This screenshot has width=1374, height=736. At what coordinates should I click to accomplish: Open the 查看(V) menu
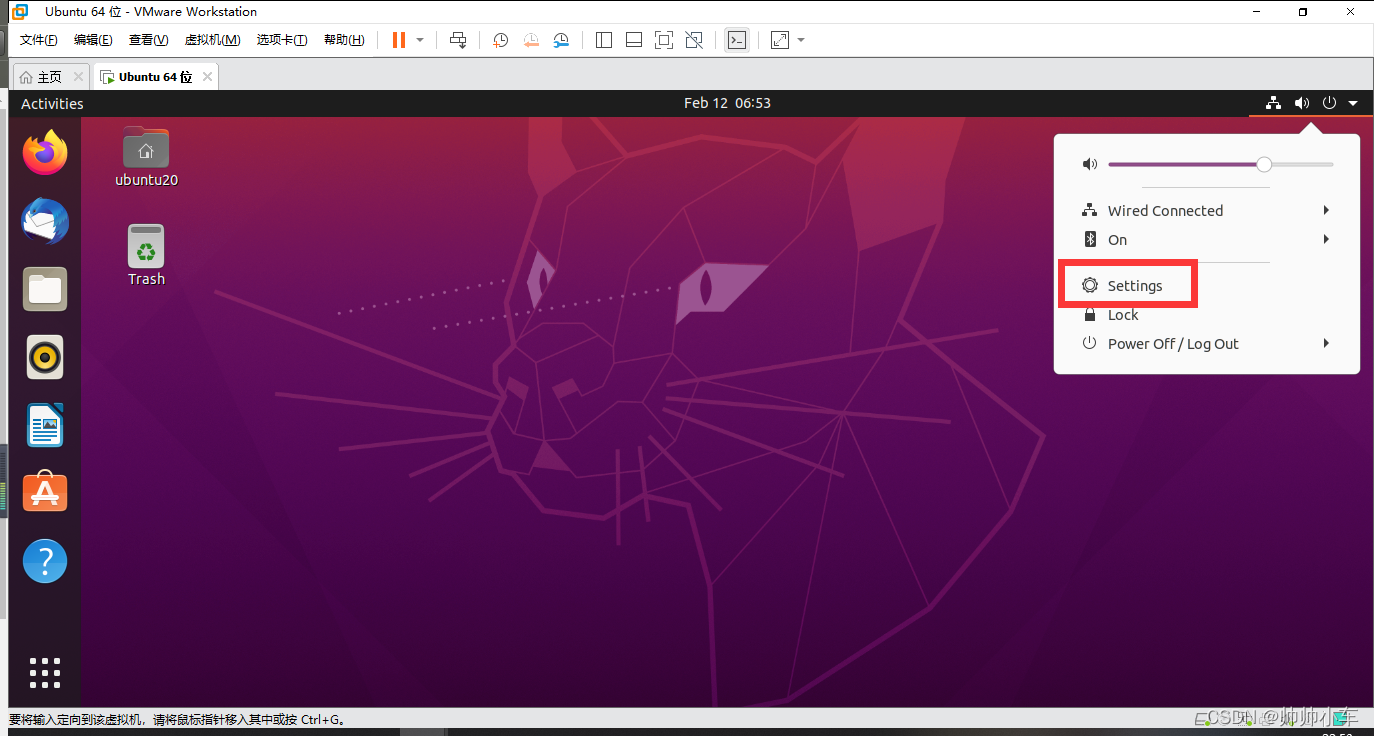tap(148, 40)
